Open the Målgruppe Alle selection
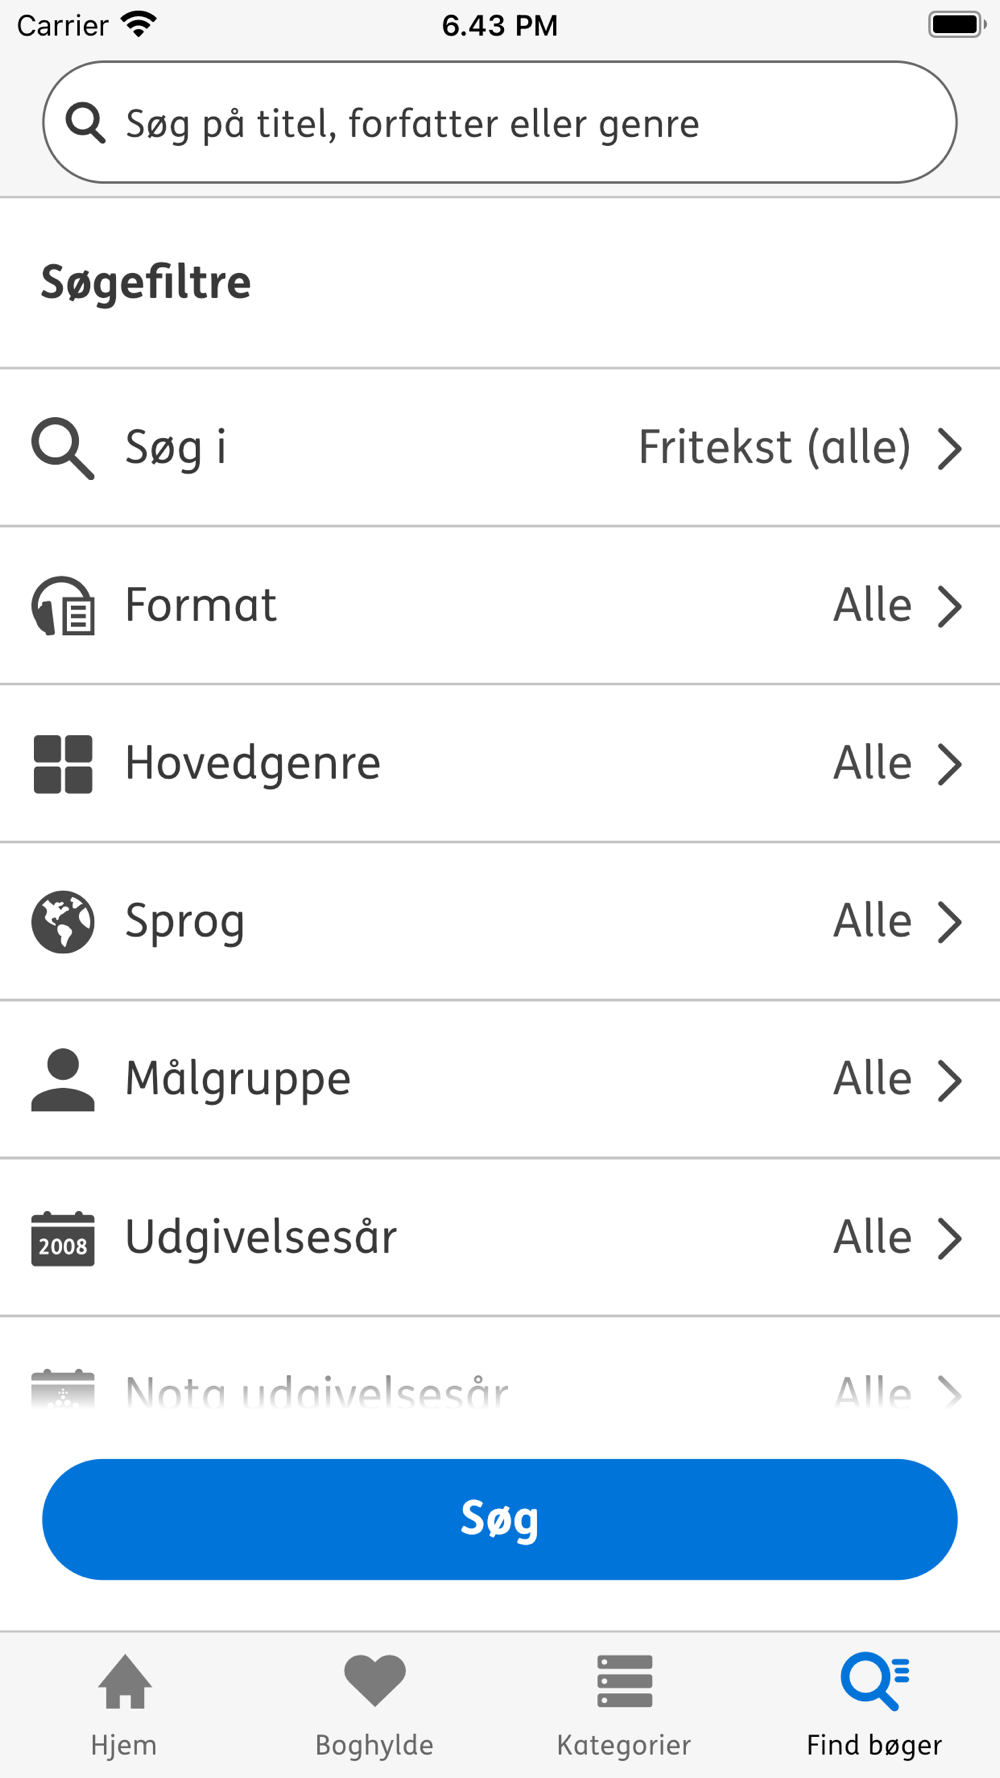This screenshot has height=1778, width=1000. (873, 1080)
